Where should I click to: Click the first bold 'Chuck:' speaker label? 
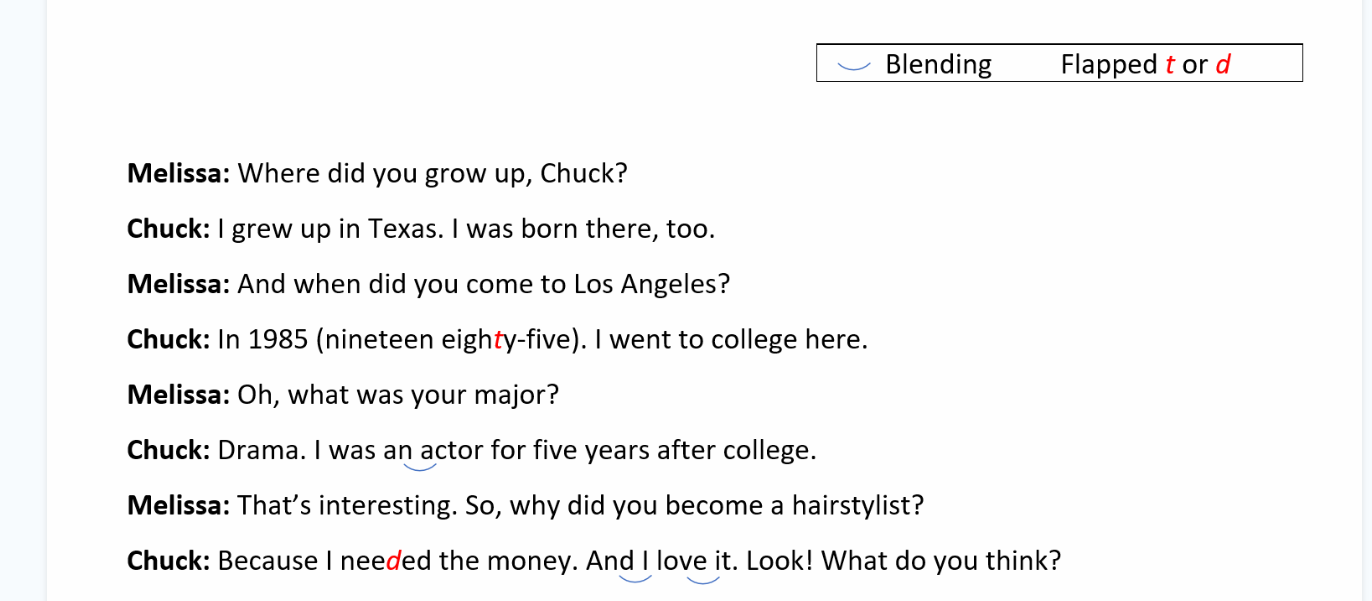point(168,229)
